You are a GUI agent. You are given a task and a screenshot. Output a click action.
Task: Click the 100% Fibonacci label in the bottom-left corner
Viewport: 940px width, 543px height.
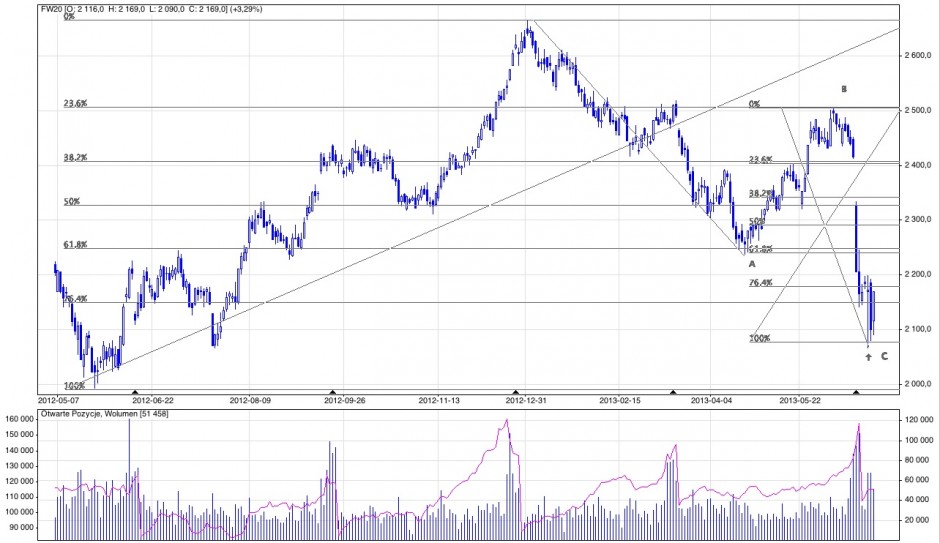73,385
